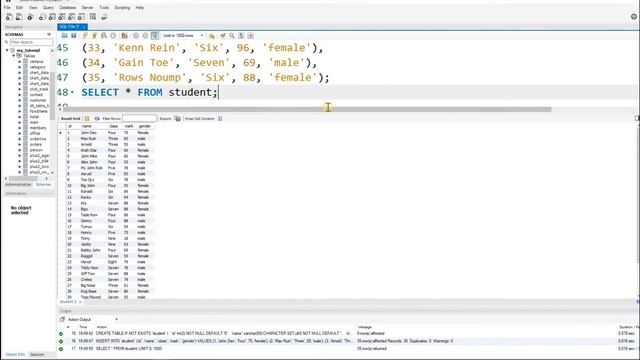The height and width of the screenshot is (360, 640).
Task: Execute the script with lightning icon
Action: 85,36
